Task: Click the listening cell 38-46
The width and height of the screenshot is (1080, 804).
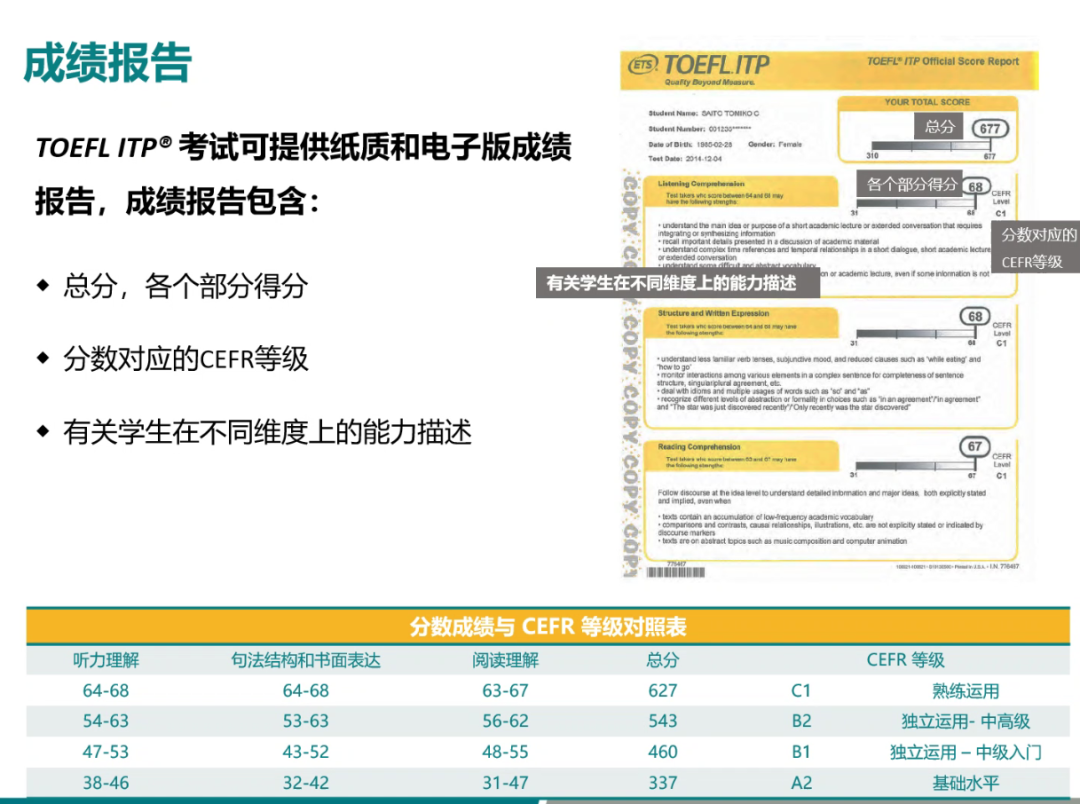Action: tap(106, 783)
